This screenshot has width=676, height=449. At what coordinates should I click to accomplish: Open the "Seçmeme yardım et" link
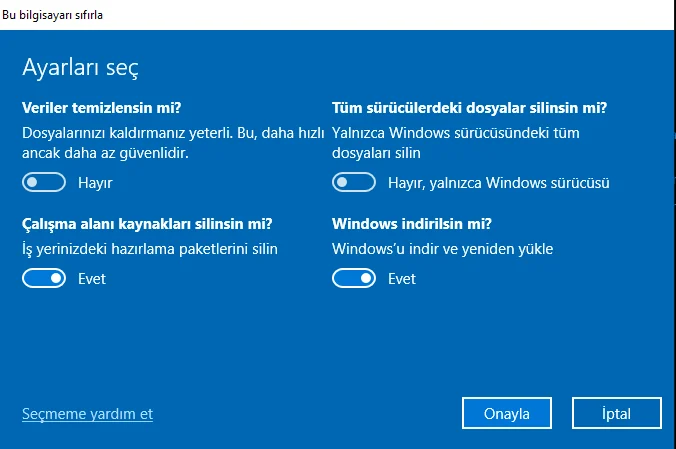(87, 413)
